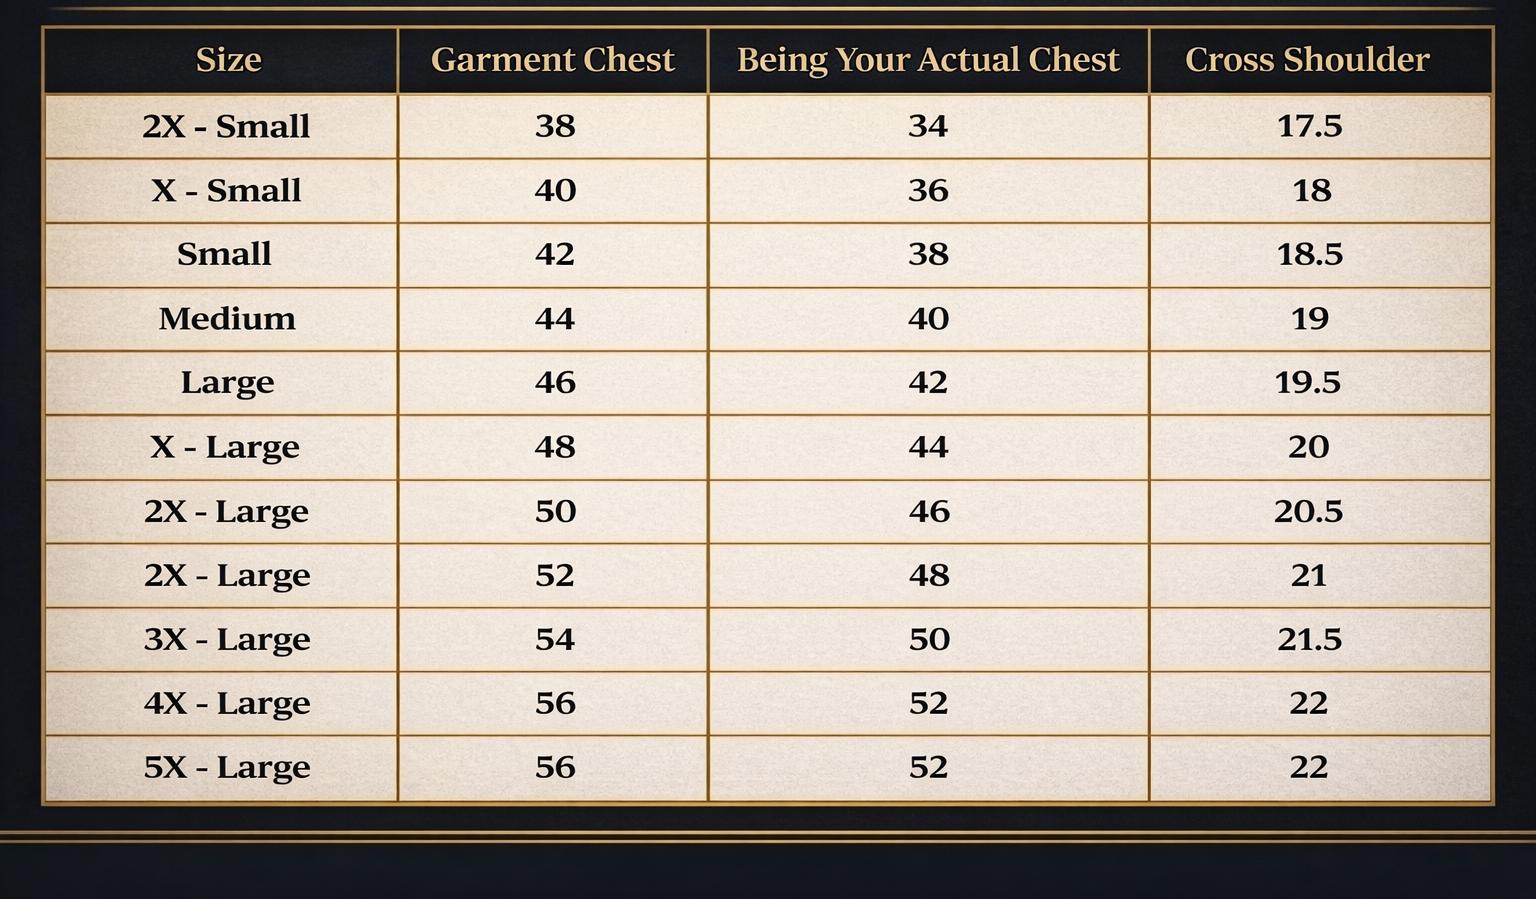The height and width of the screenshot is (899, 1536).
Task: Select actual chest value 44 for X - Large
Action: tap(928, 446)
